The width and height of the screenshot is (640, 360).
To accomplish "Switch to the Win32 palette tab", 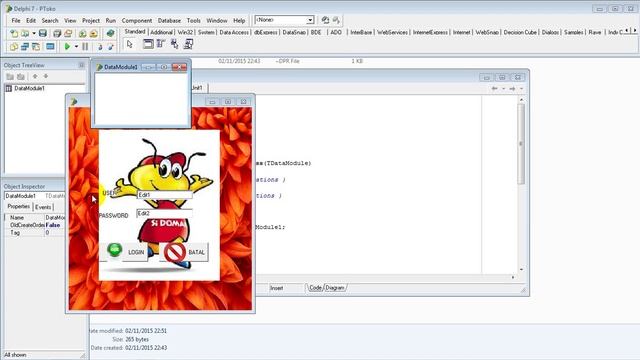I will click(x=185, y=32).
